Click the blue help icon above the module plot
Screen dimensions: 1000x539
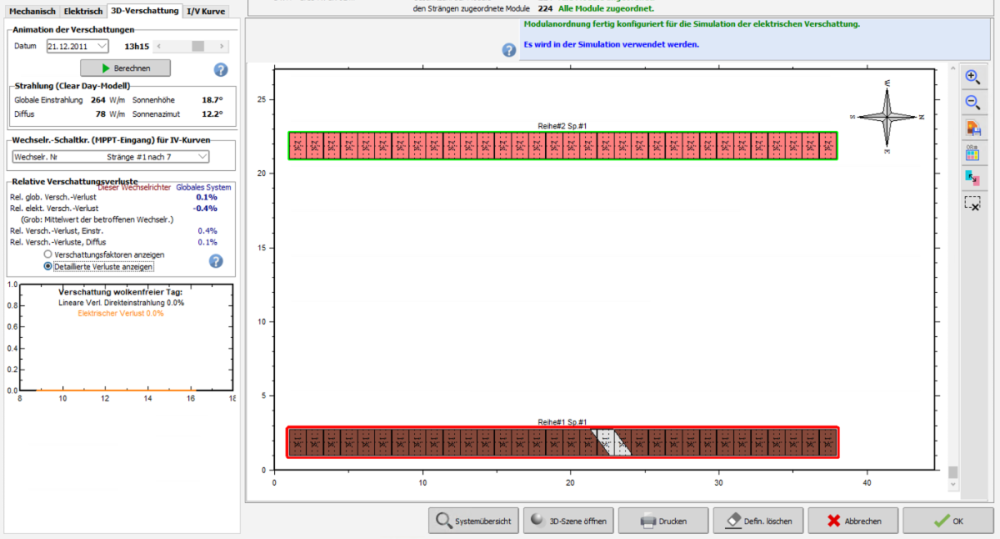[509, 50]
